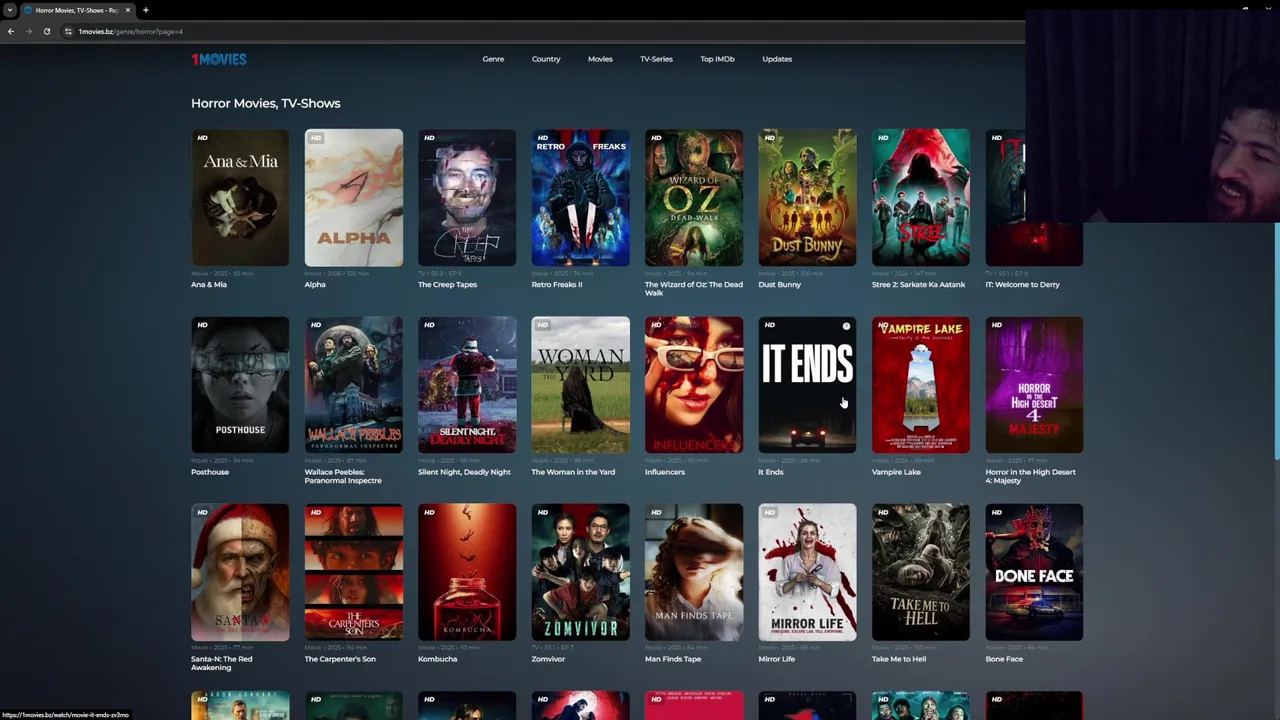Open The Carpenter's Son poster
Image resolution: width=1280 pixels, height=720 pixels.
[x=354, y=572]
